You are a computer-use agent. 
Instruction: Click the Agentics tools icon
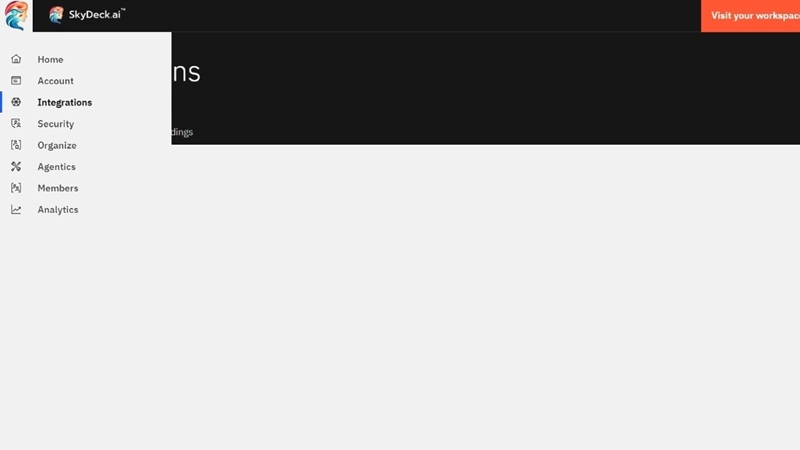16,167
